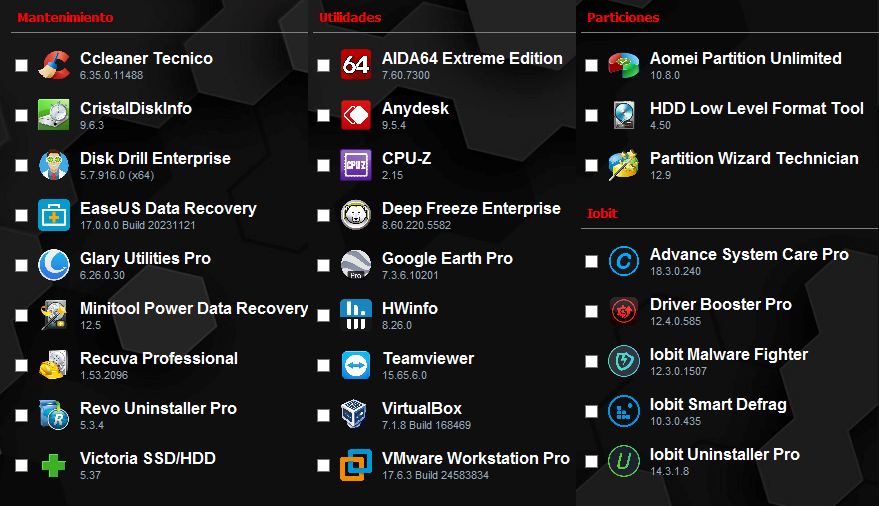Click the CPU-Z purple chip icon
879x506 pixels.
356,165
